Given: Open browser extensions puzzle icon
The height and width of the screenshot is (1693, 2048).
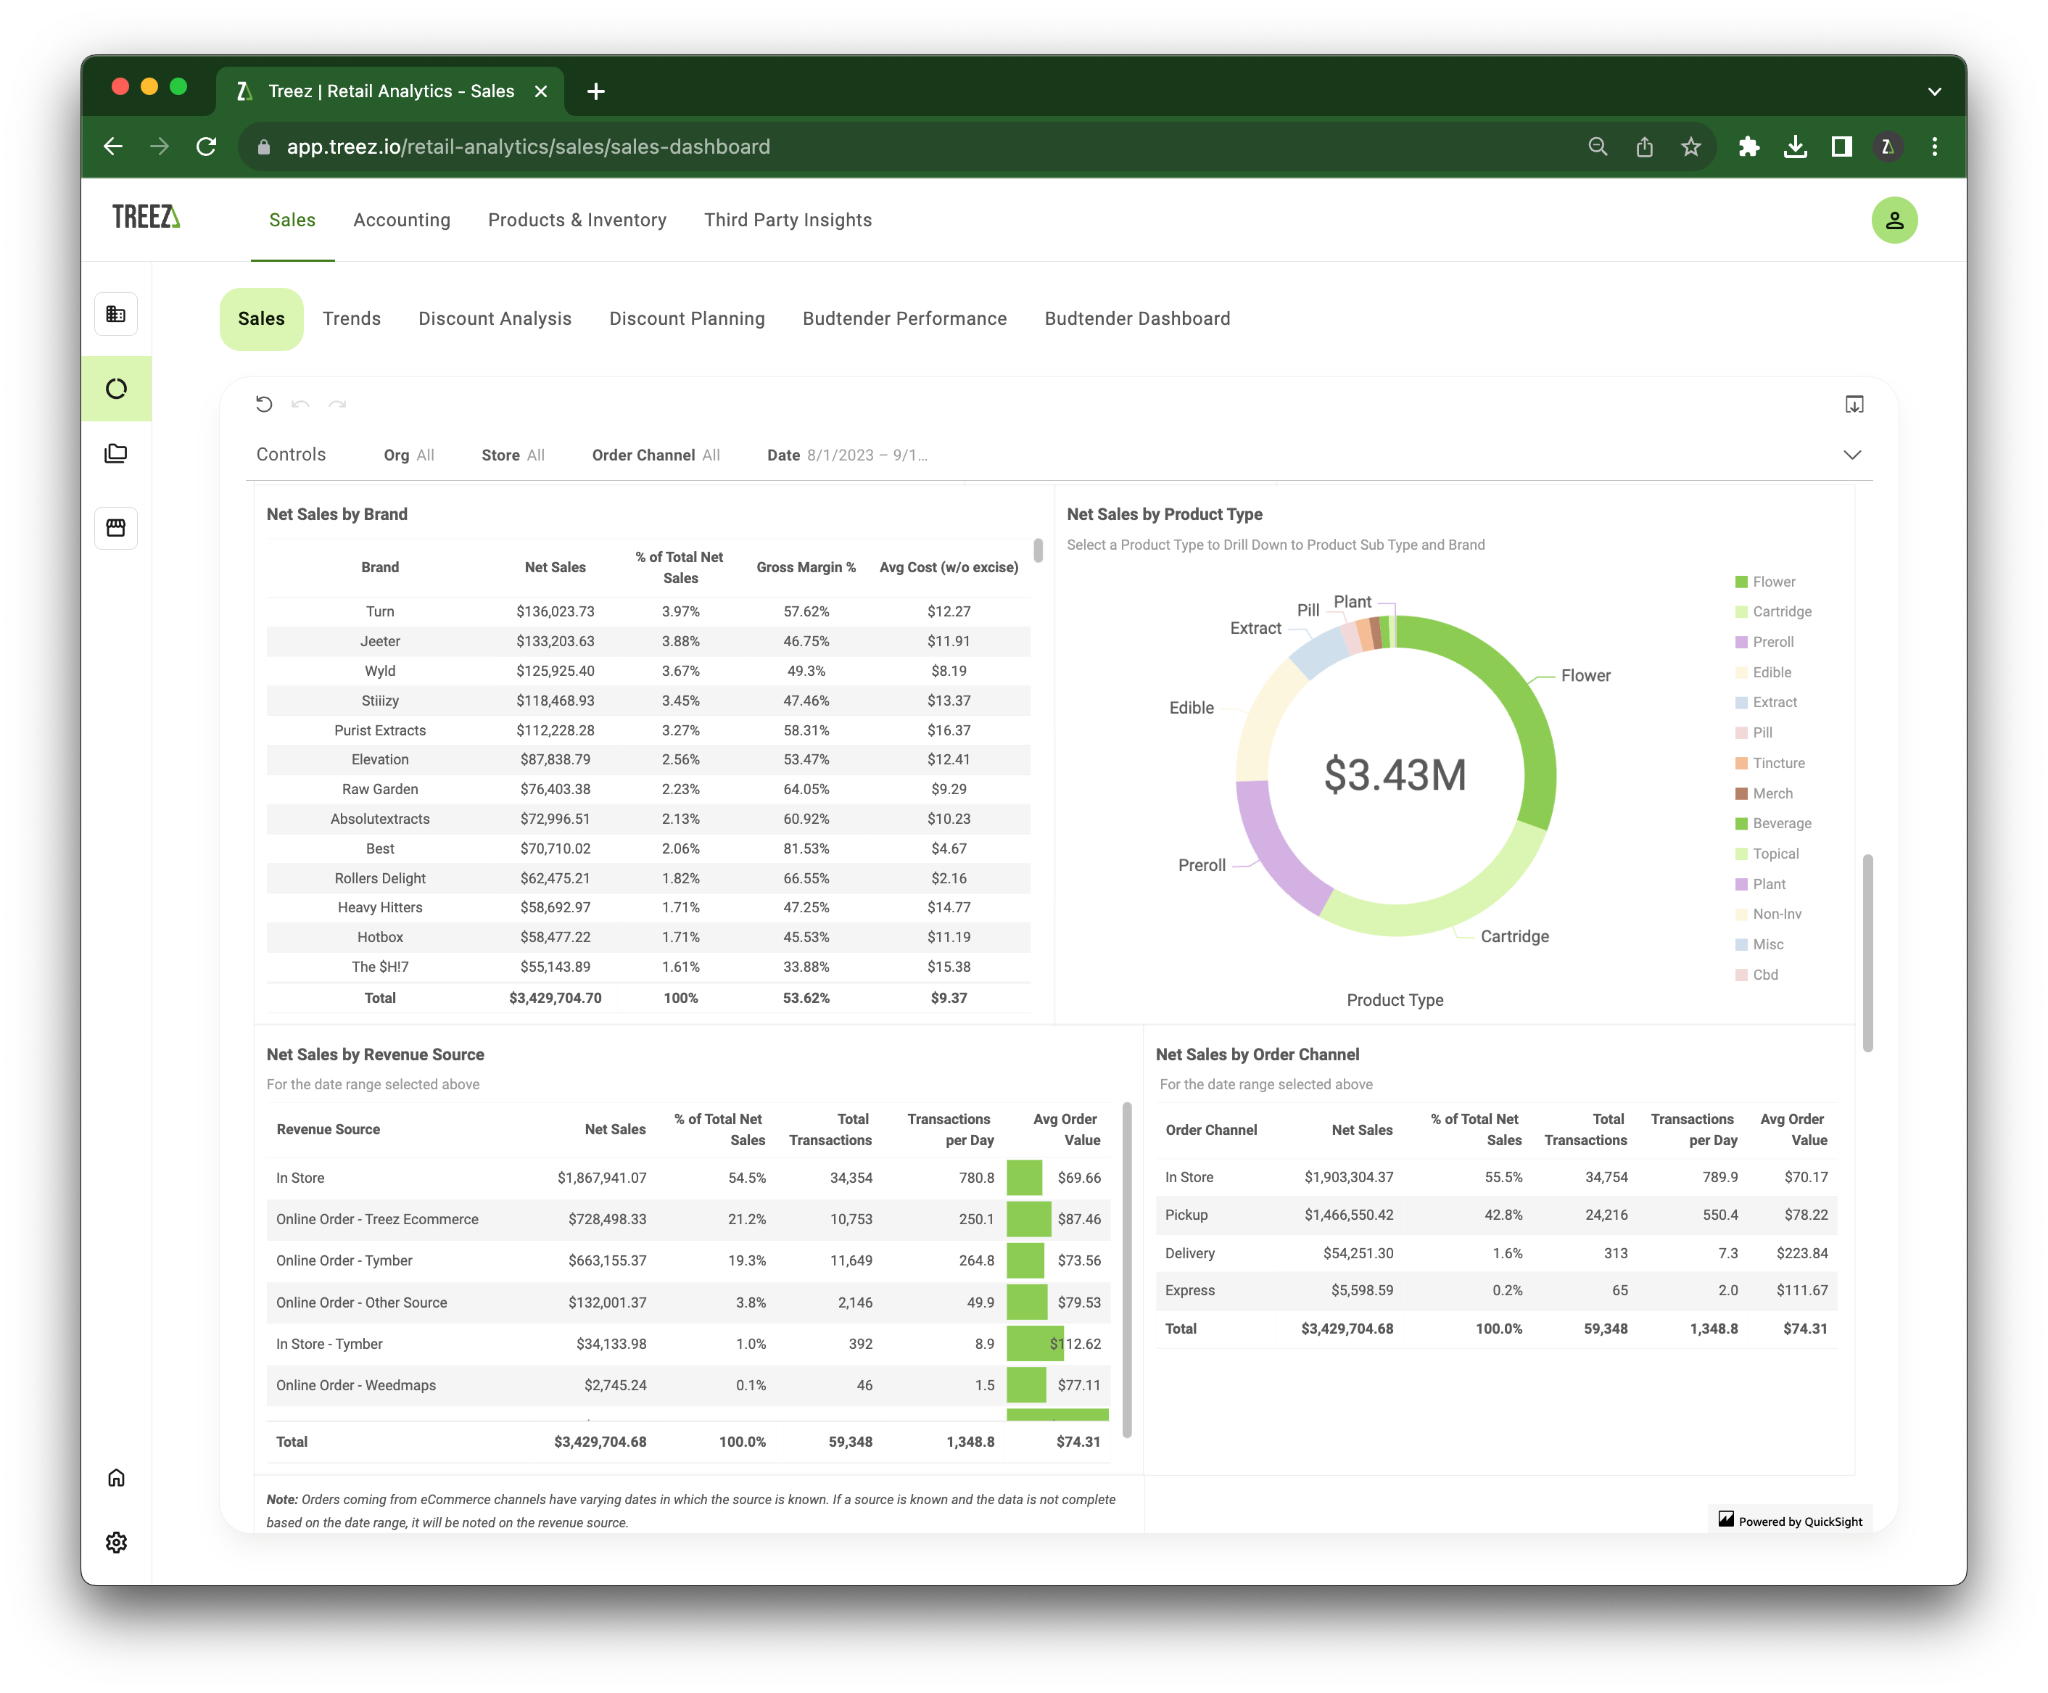Looking at the screenshot, I should pyautogui.click(x=1749, y=147).
